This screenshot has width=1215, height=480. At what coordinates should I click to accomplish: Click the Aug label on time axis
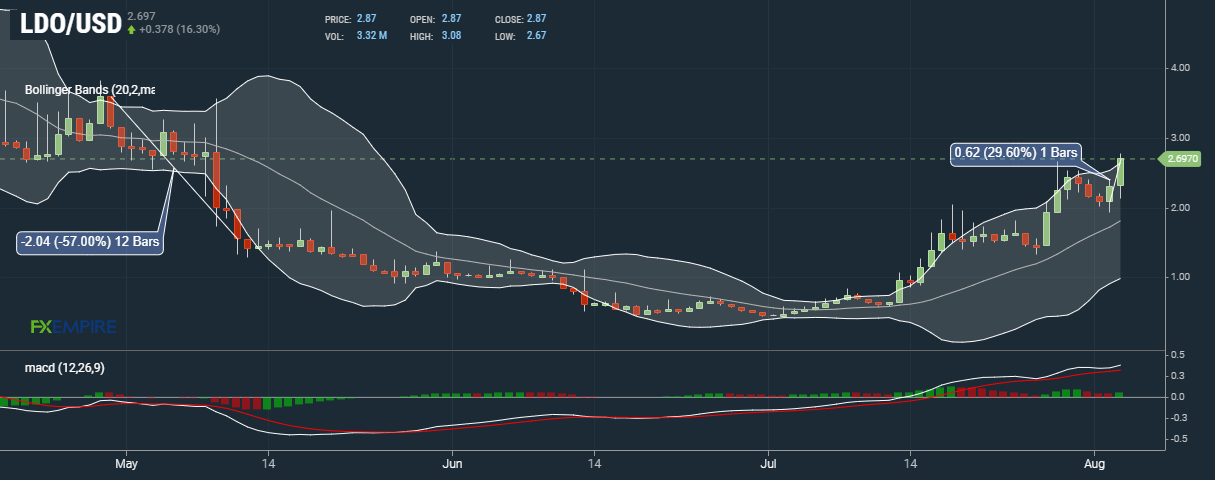tap(1095, 464)
